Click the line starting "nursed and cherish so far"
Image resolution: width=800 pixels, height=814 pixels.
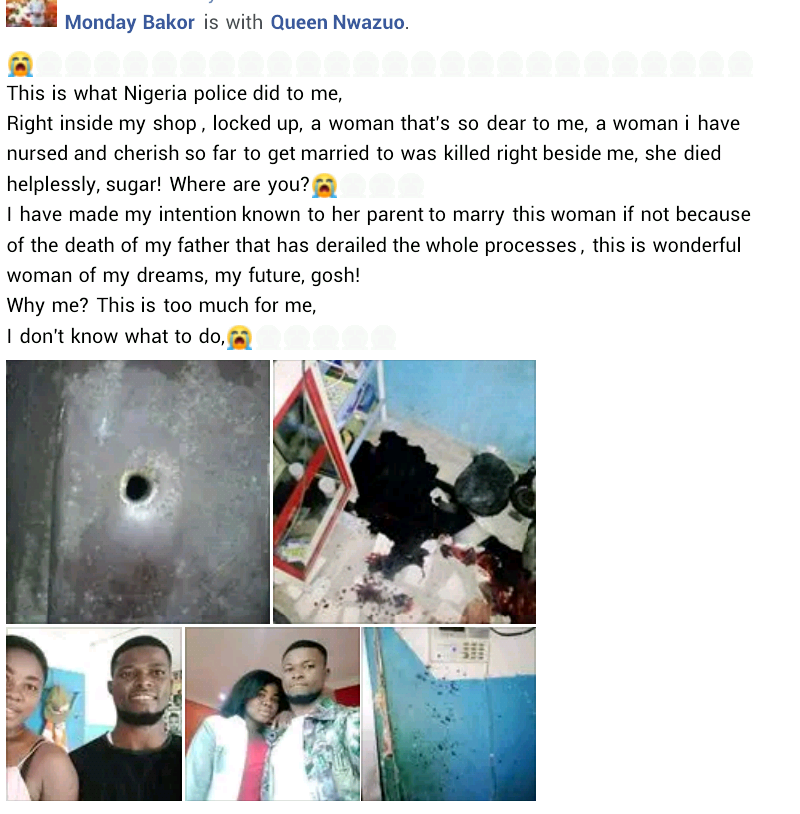364,154
